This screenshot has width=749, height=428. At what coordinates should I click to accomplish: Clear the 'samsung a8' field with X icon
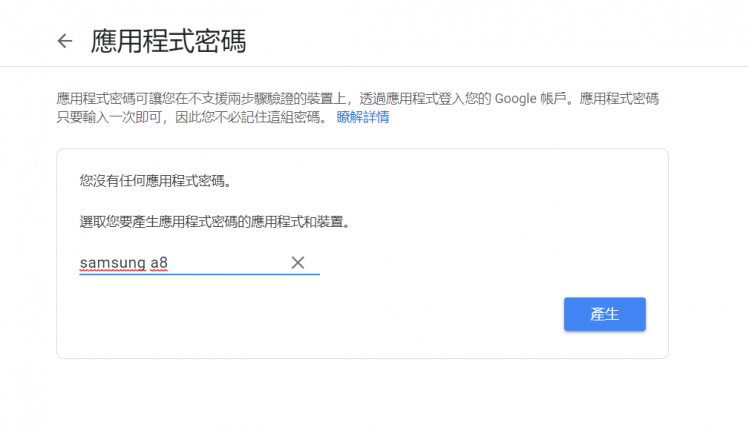pyautogui.click(x=298, y=262)
